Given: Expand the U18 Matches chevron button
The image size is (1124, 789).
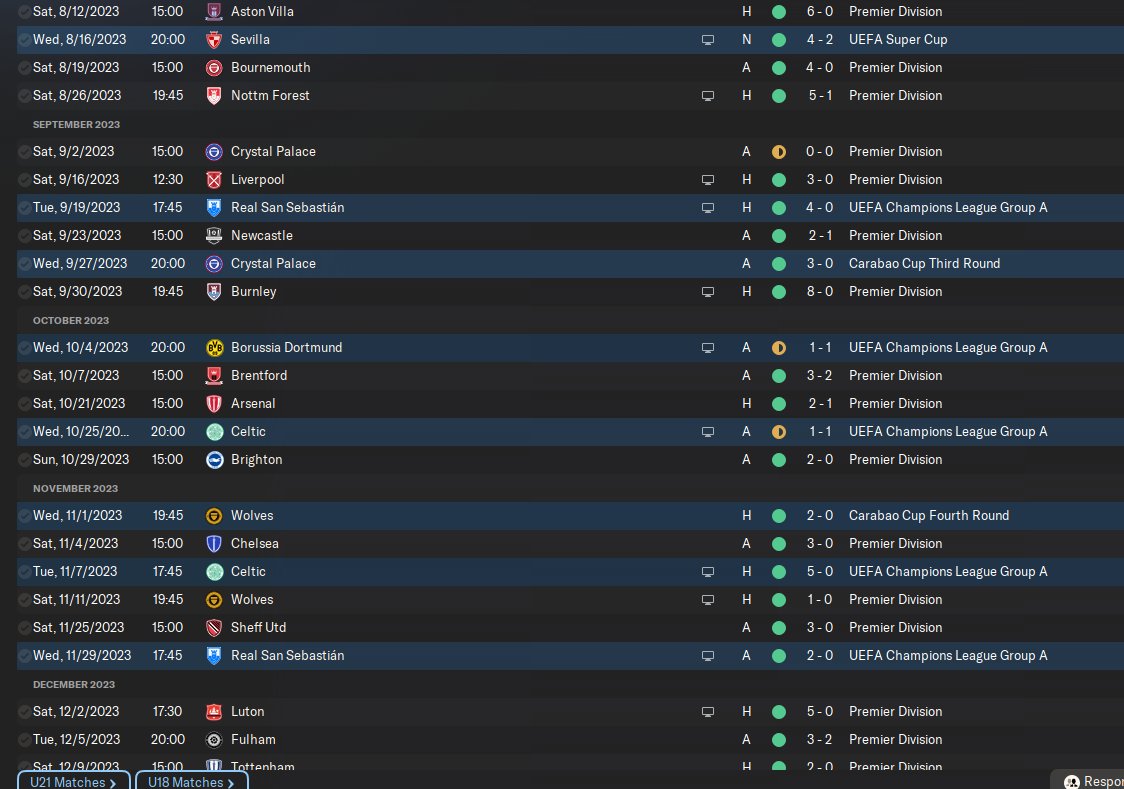Looking at the screenshot, I should 191,781.
